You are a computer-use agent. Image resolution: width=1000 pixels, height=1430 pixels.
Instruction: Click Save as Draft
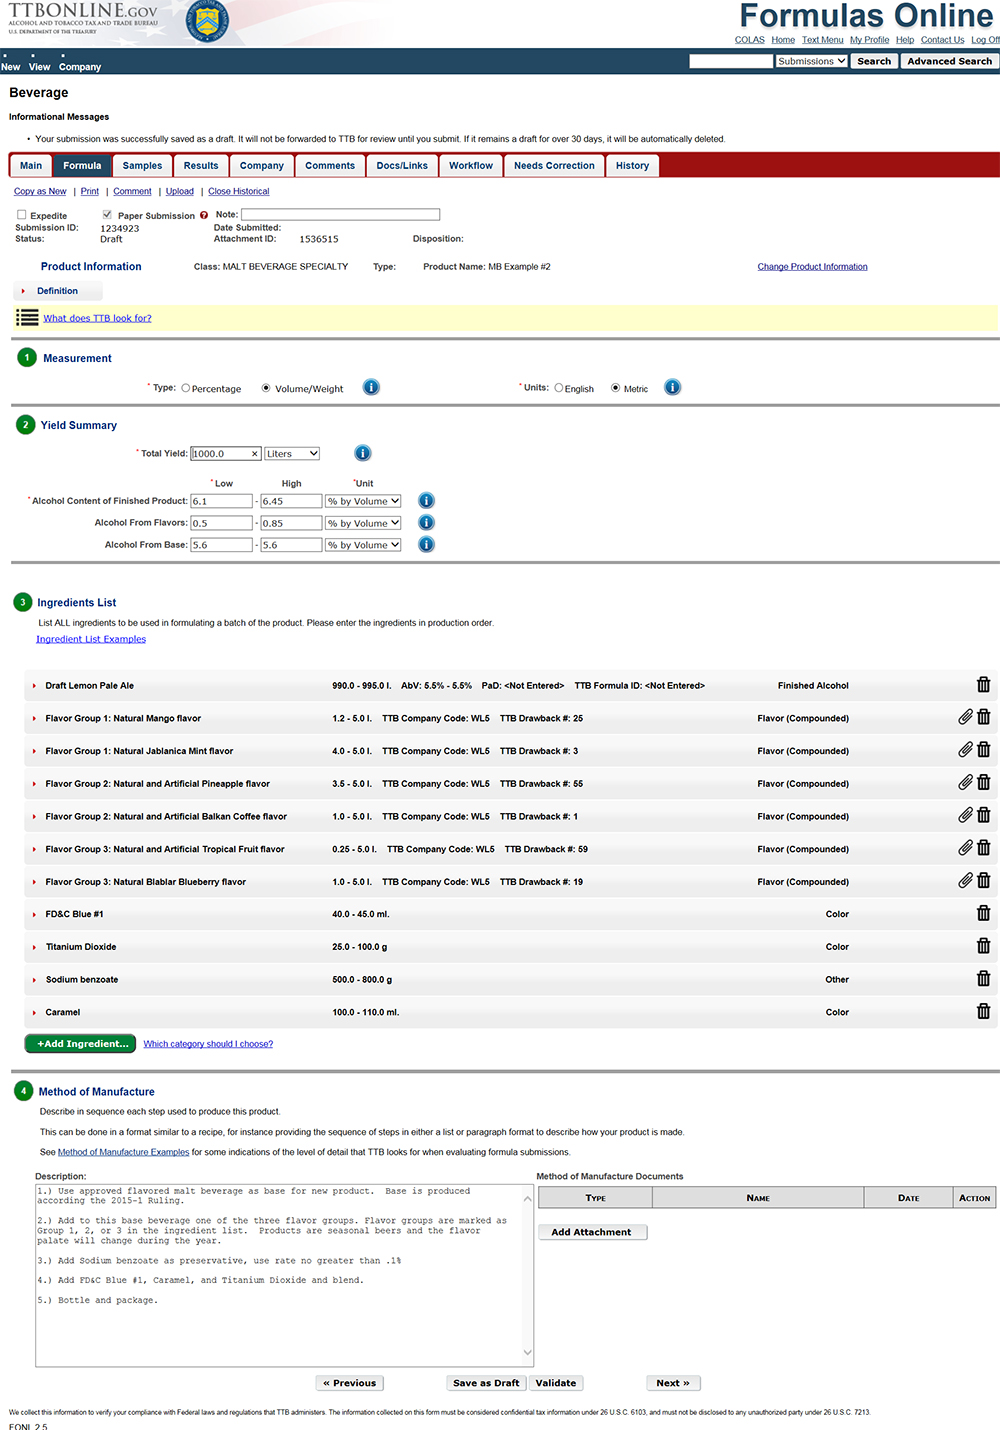(x=486, y=1383)
